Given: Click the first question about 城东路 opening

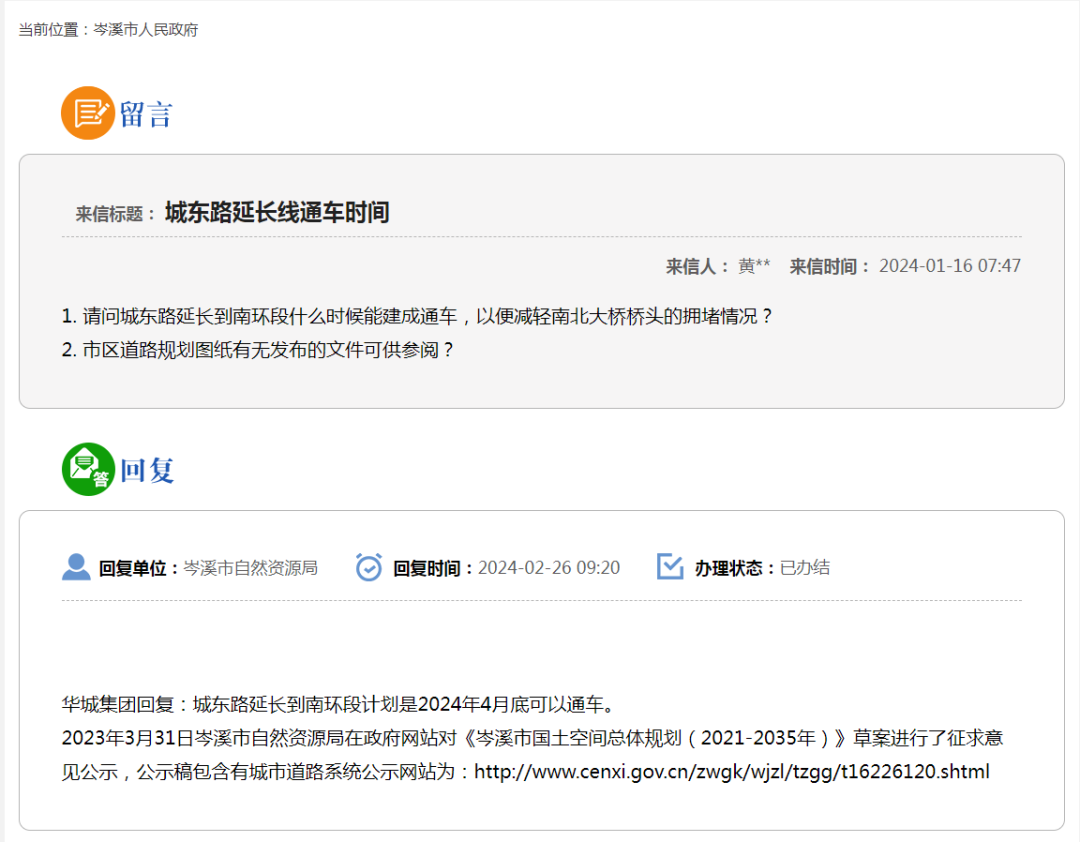Looking at the screenshot, I should click(x=417, y=316).
